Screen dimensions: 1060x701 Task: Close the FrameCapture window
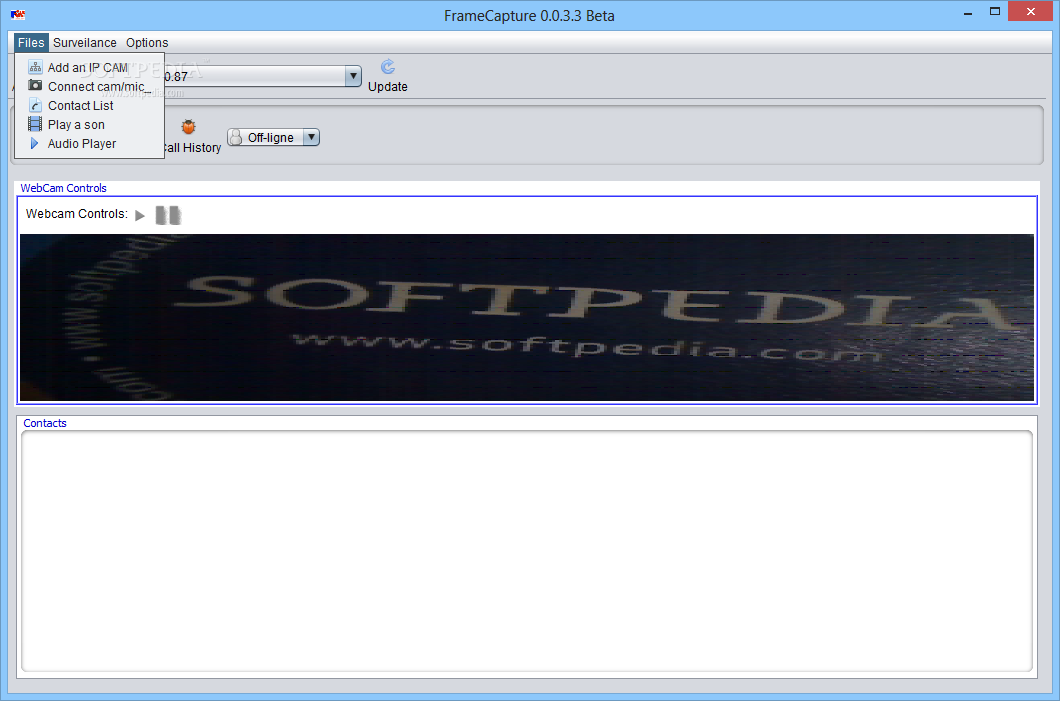1031,11
